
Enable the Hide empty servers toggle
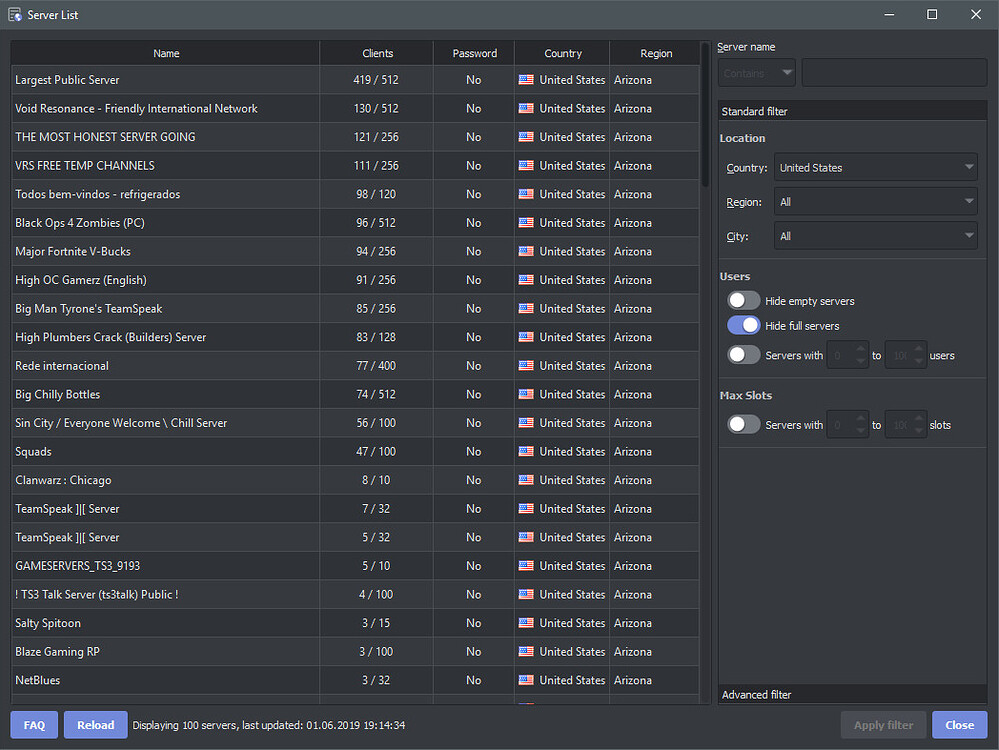coord(743,299)
